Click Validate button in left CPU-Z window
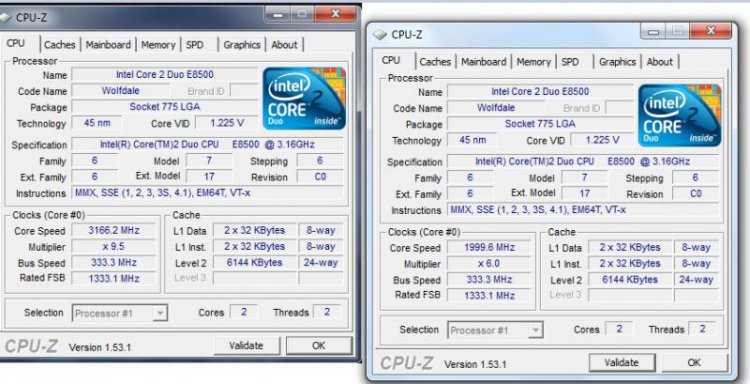The height and width of the screenshot is (384, 750). (246, 345)
